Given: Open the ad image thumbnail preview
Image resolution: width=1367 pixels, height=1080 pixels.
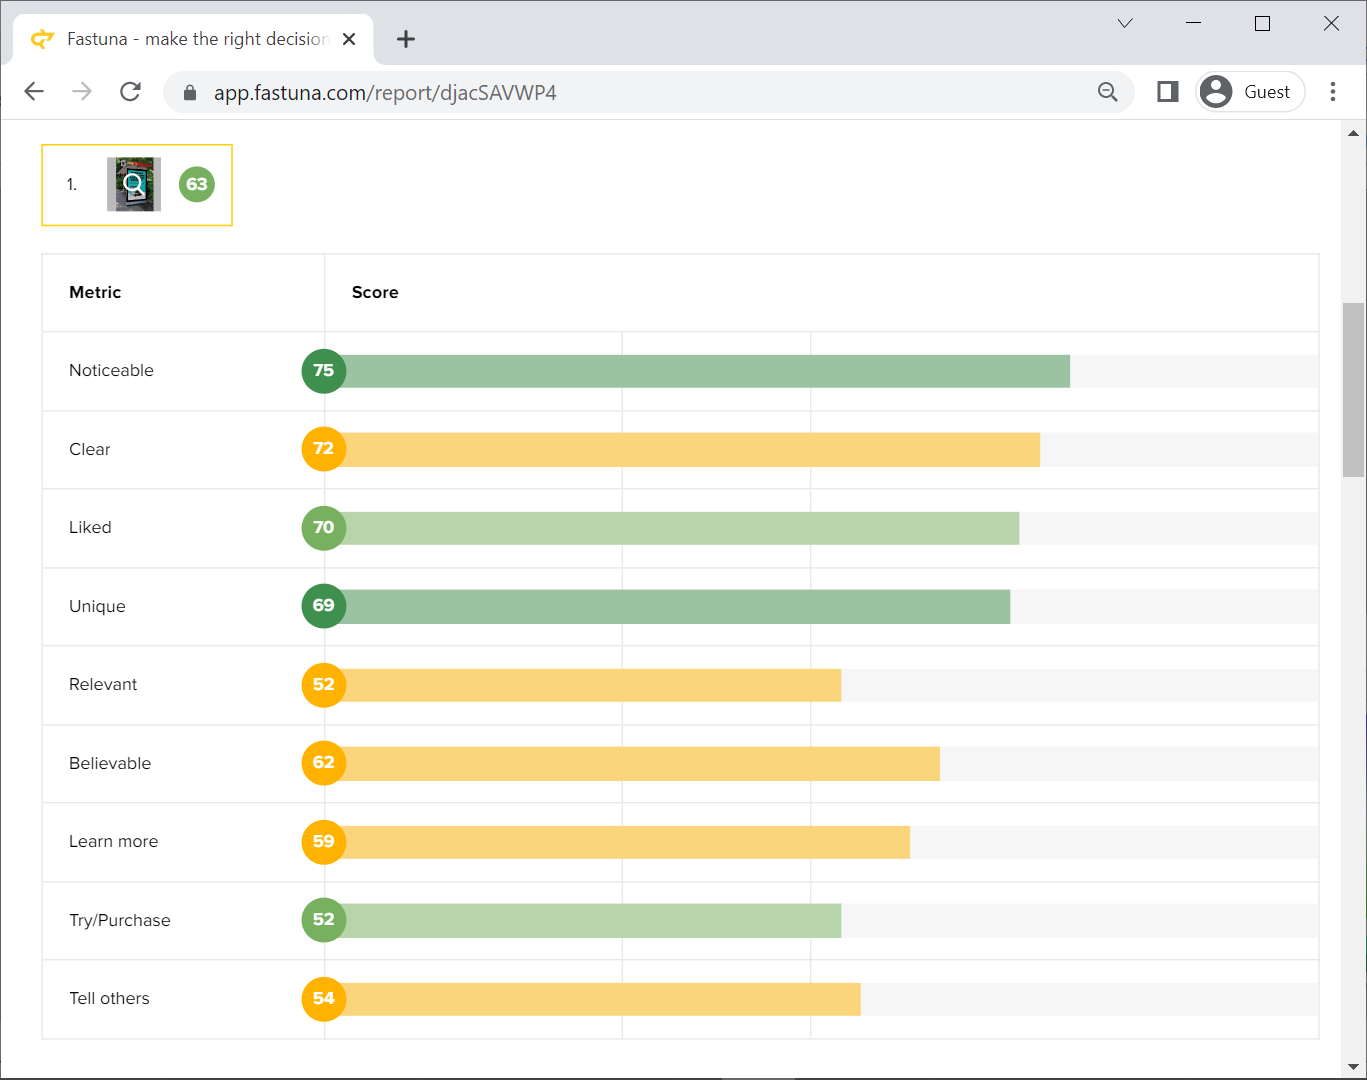Looking at the screenshot, I should (x=134, y=184).
